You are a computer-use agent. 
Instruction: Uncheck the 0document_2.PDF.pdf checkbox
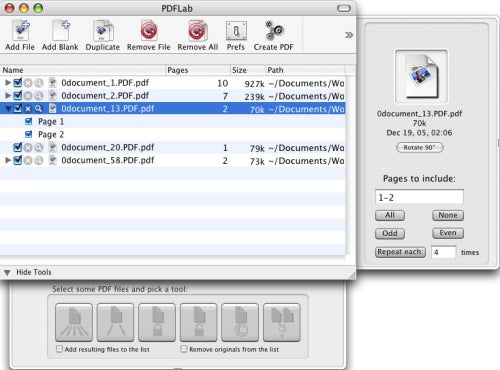tap(18, 95)
